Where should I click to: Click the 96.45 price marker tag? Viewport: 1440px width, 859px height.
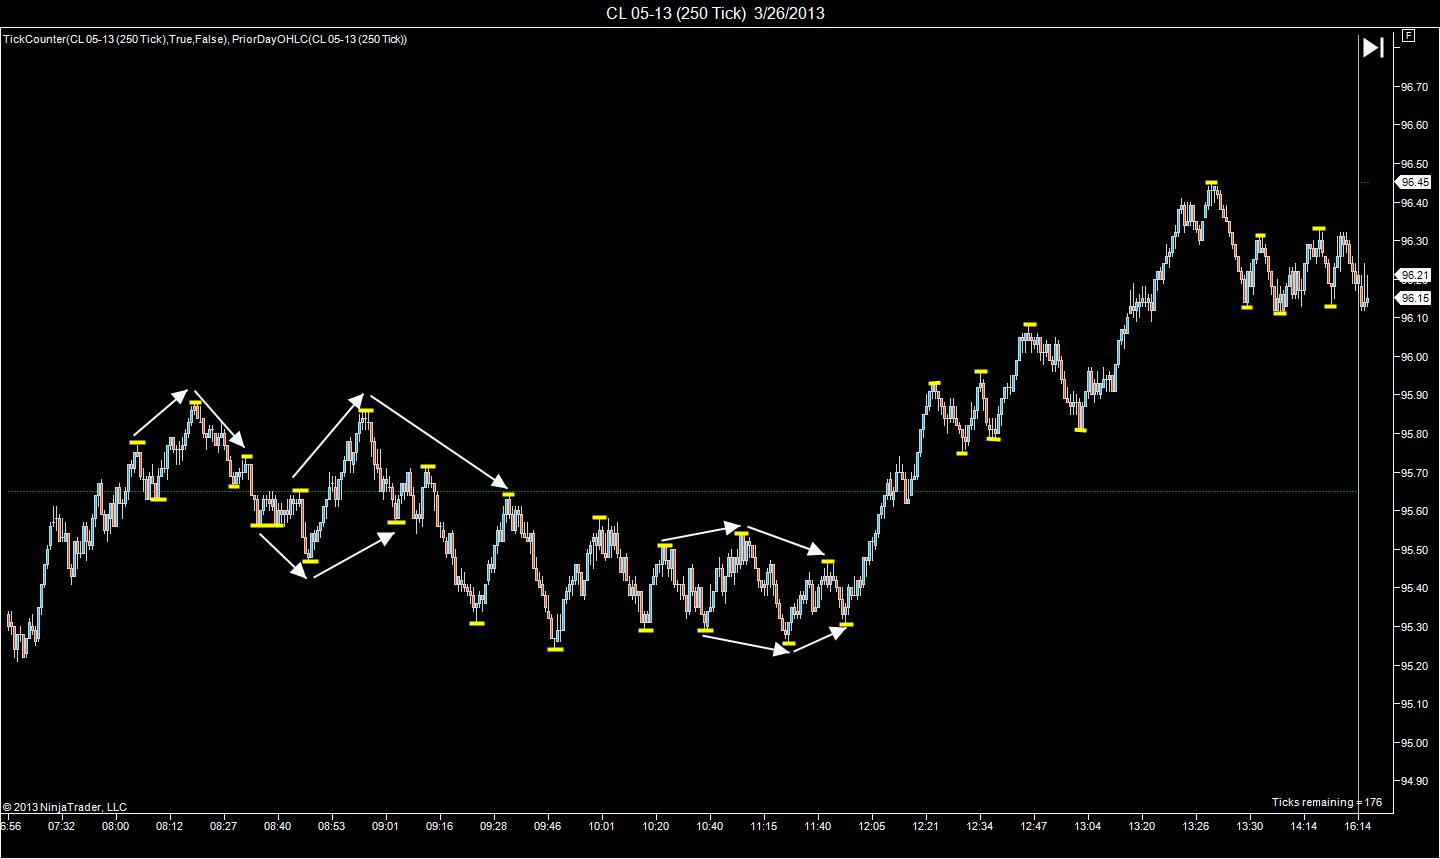tap(1415, 182)
